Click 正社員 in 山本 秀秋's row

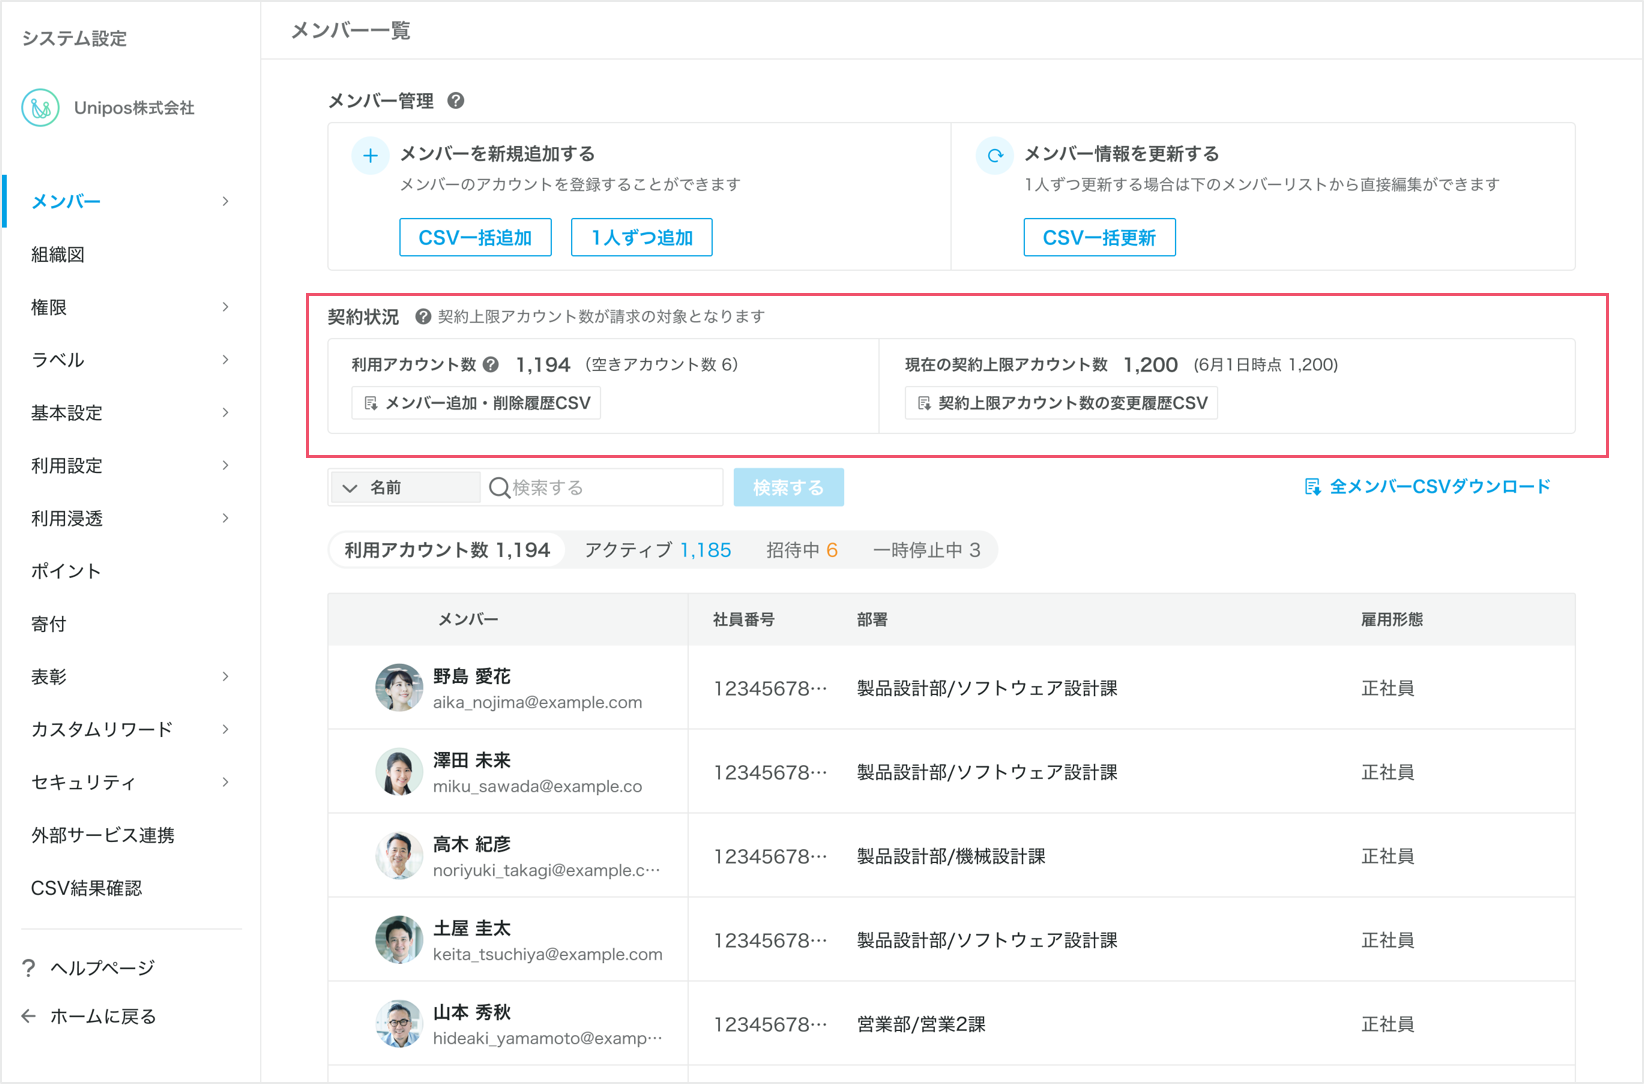pyautogui.click(x=1388, y=1024)
